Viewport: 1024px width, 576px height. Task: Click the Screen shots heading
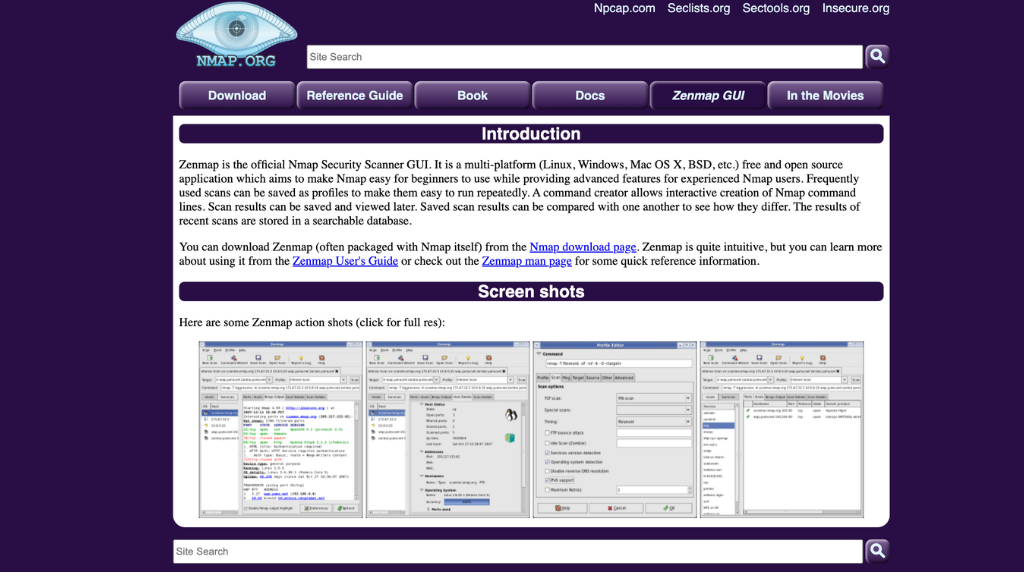(531, 291)
